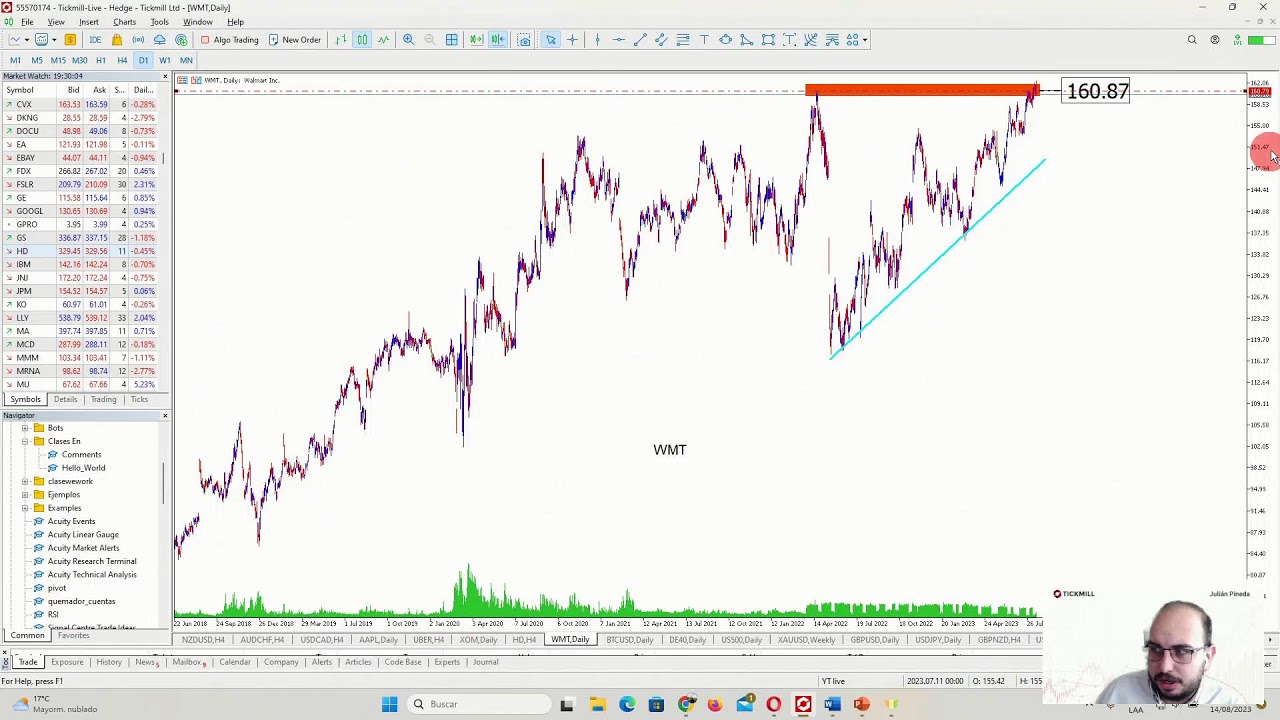Open the account profile icon

[1214, 40]
